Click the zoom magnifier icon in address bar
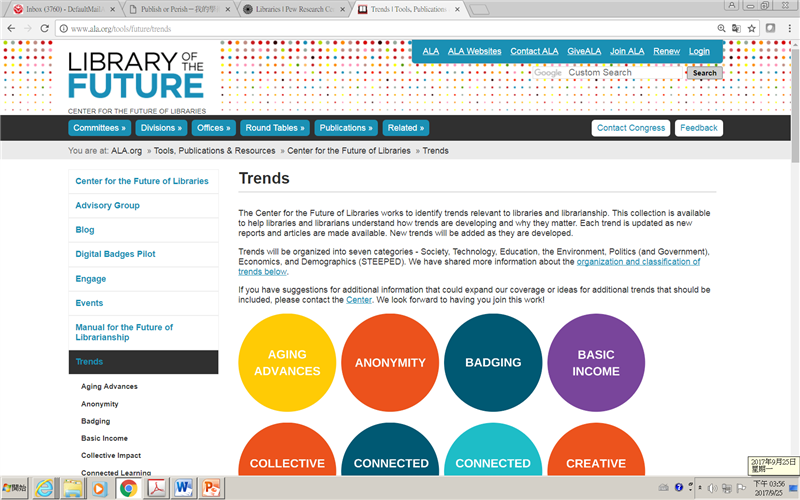 [721, 28]
